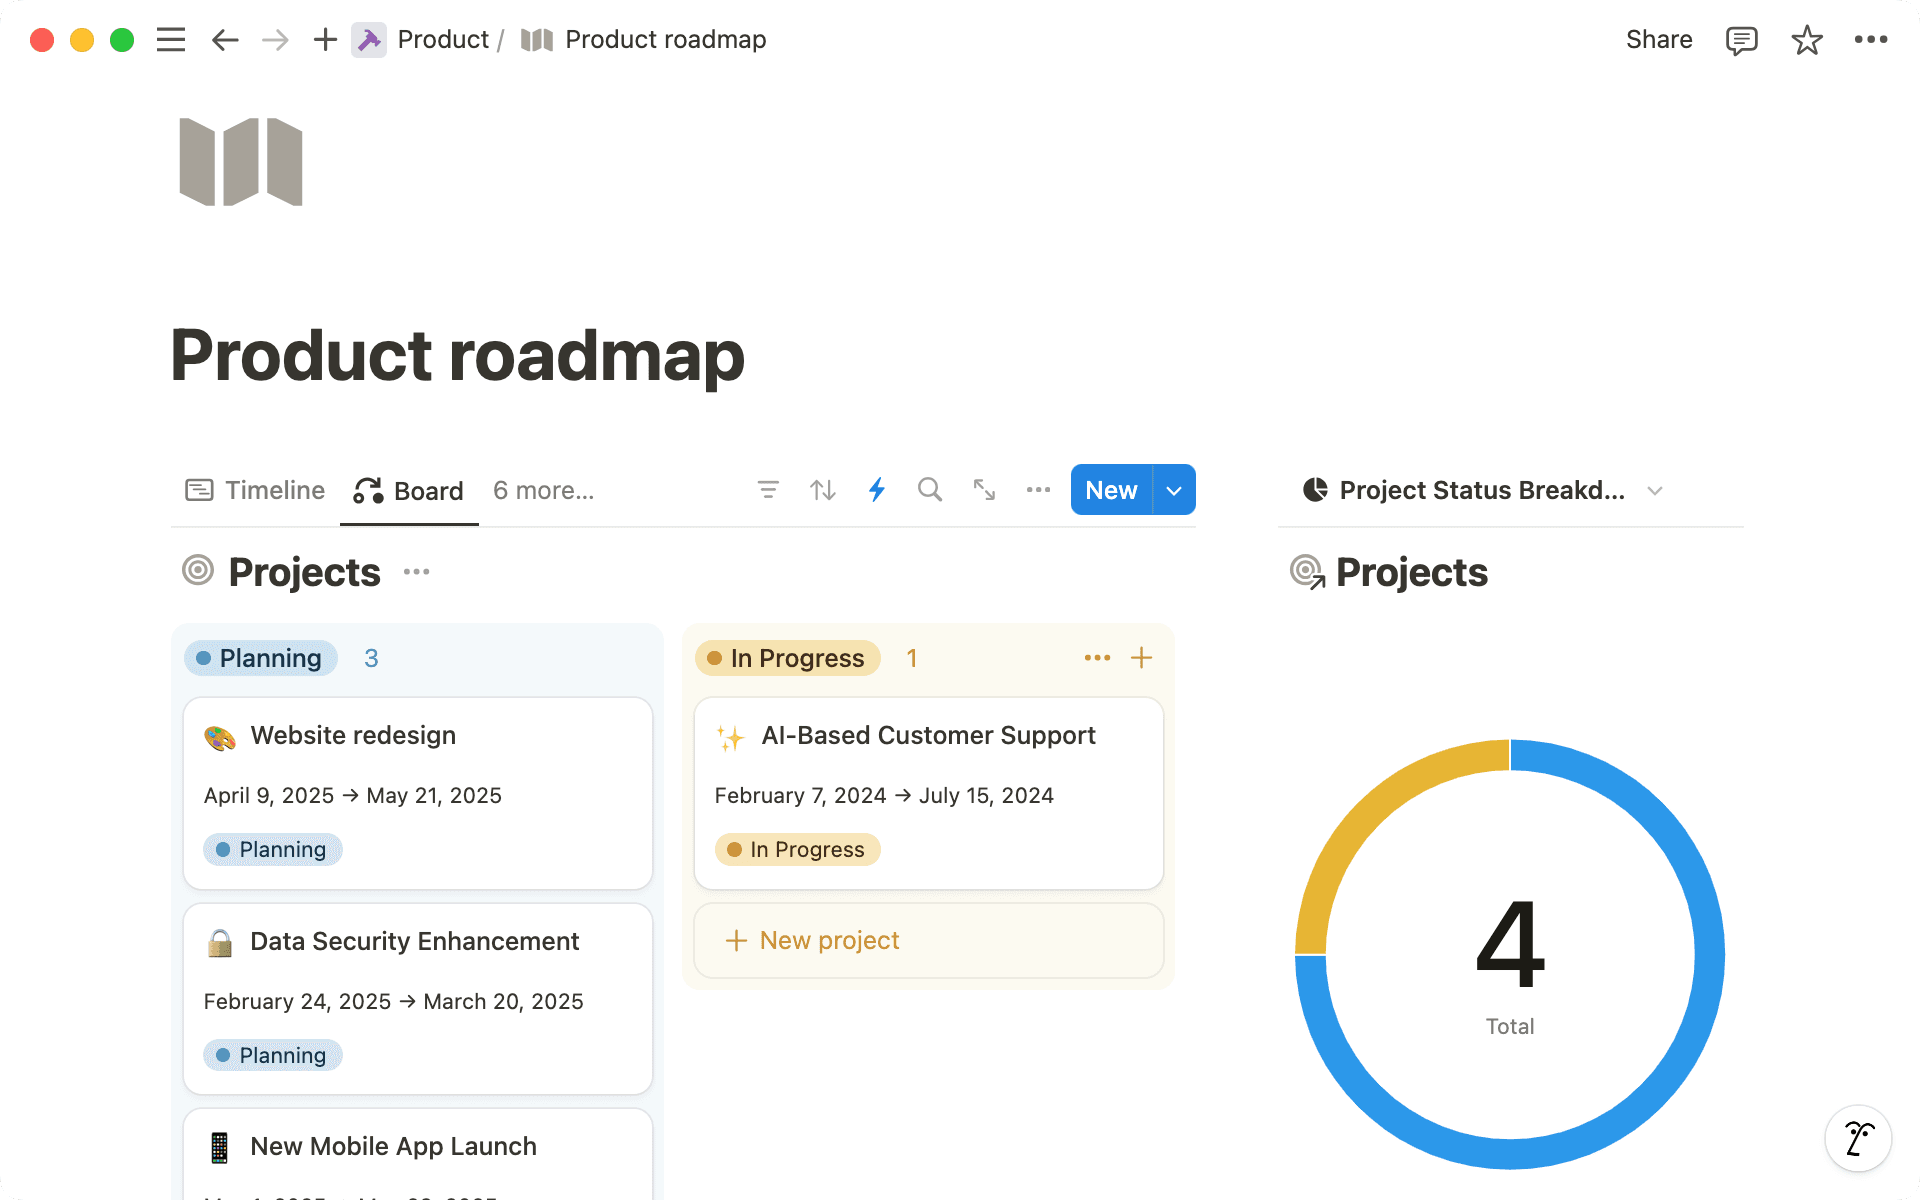Open the New button dropdown

click(1173, 490)
